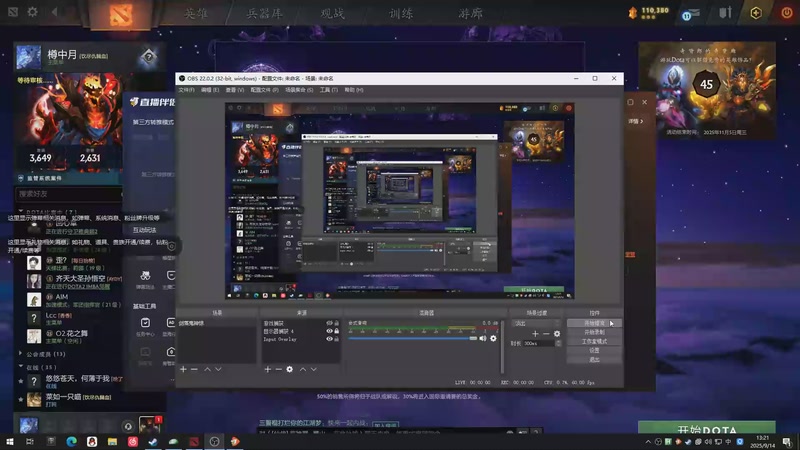Open the 樽中月 profile avatar
The image size is (800, 450).
pyautogui.click(x=29, y=57)
